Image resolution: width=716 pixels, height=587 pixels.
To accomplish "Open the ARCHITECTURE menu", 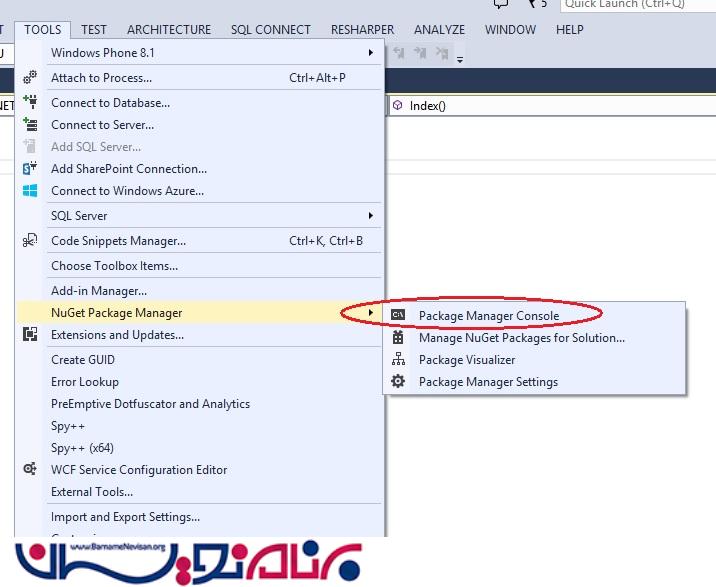I will (x=169, y=30).
